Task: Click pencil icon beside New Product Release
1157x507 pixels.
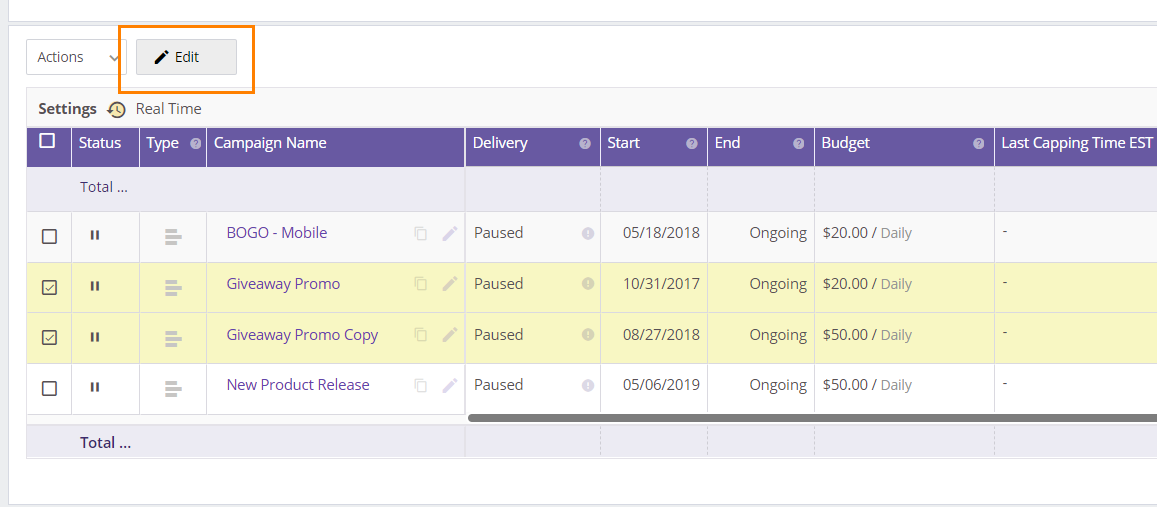Action: pos(450,385)
